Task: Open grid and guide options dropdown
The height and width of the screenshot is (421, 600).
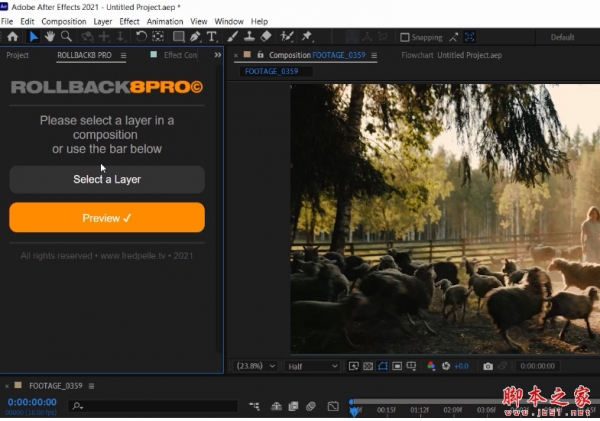Action: (411, 366)
